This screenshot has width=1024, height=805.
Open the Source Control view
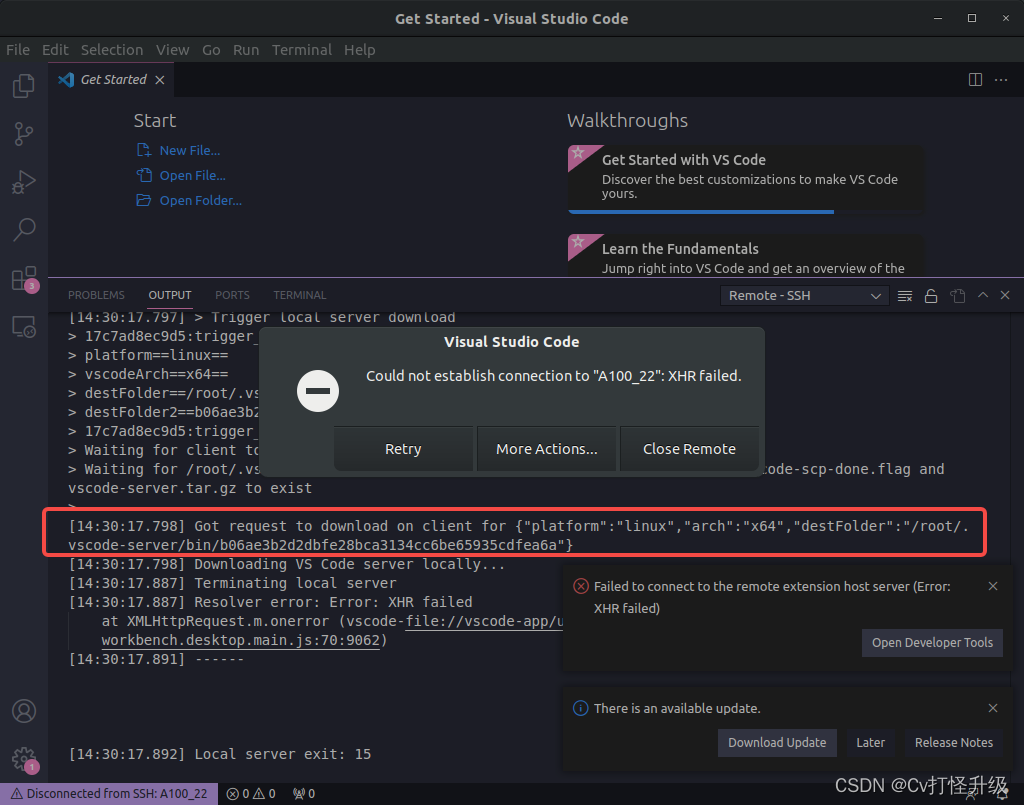click(24, 134)
